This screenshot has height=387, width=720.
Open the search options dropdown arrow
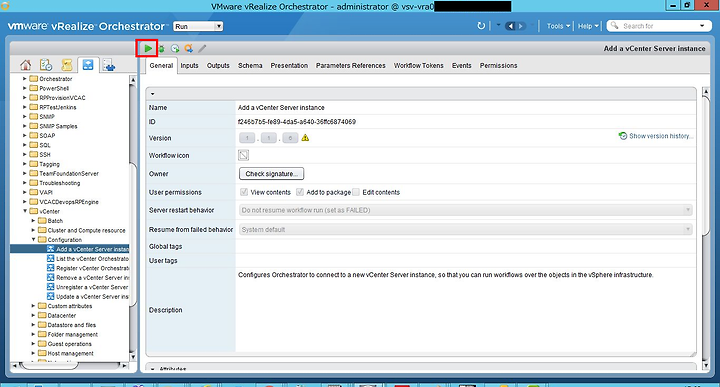(x=702, y=26)
